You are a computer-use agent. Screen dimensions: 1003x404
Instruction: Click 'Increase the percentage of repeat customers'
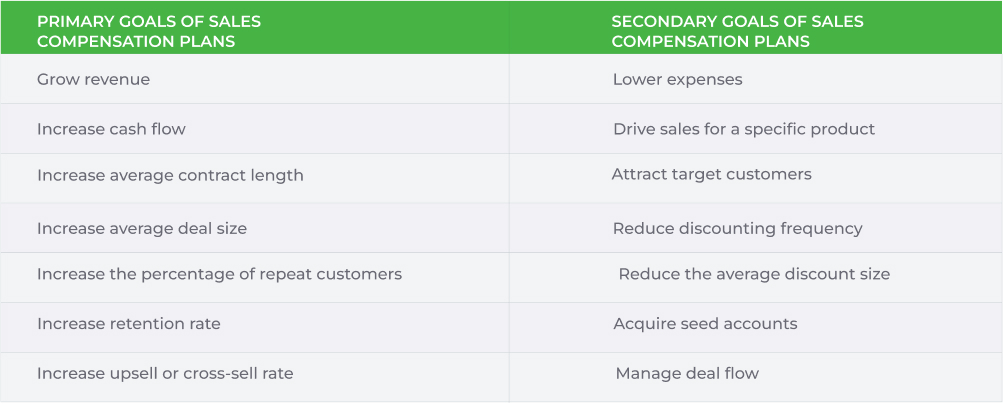[219, 274]
